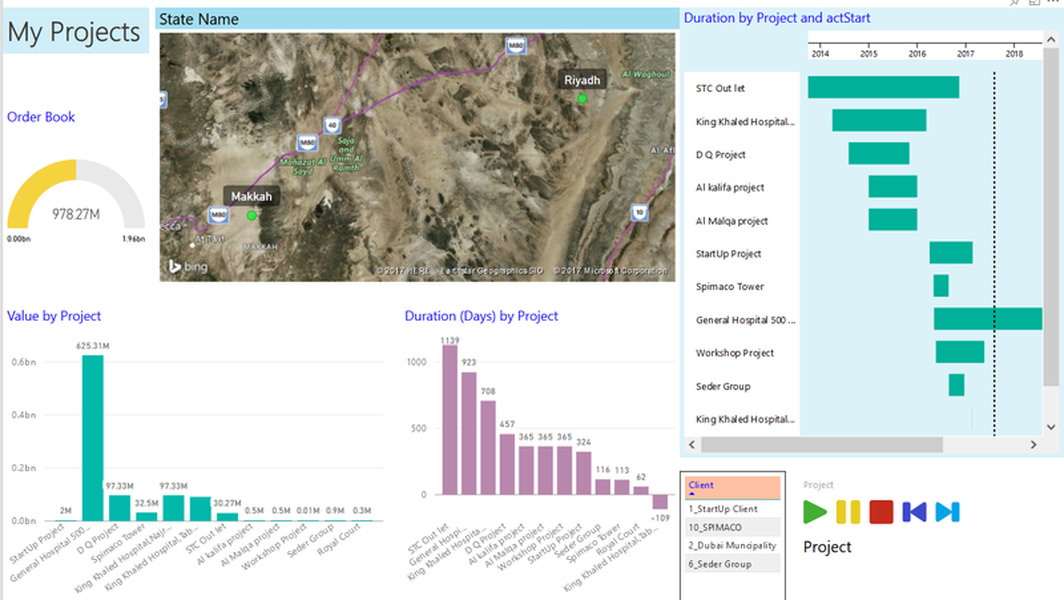The width and height of the screenshot is (1064, 600).
Task: Click the yellow Pause icon
Action: pos(848,512)
